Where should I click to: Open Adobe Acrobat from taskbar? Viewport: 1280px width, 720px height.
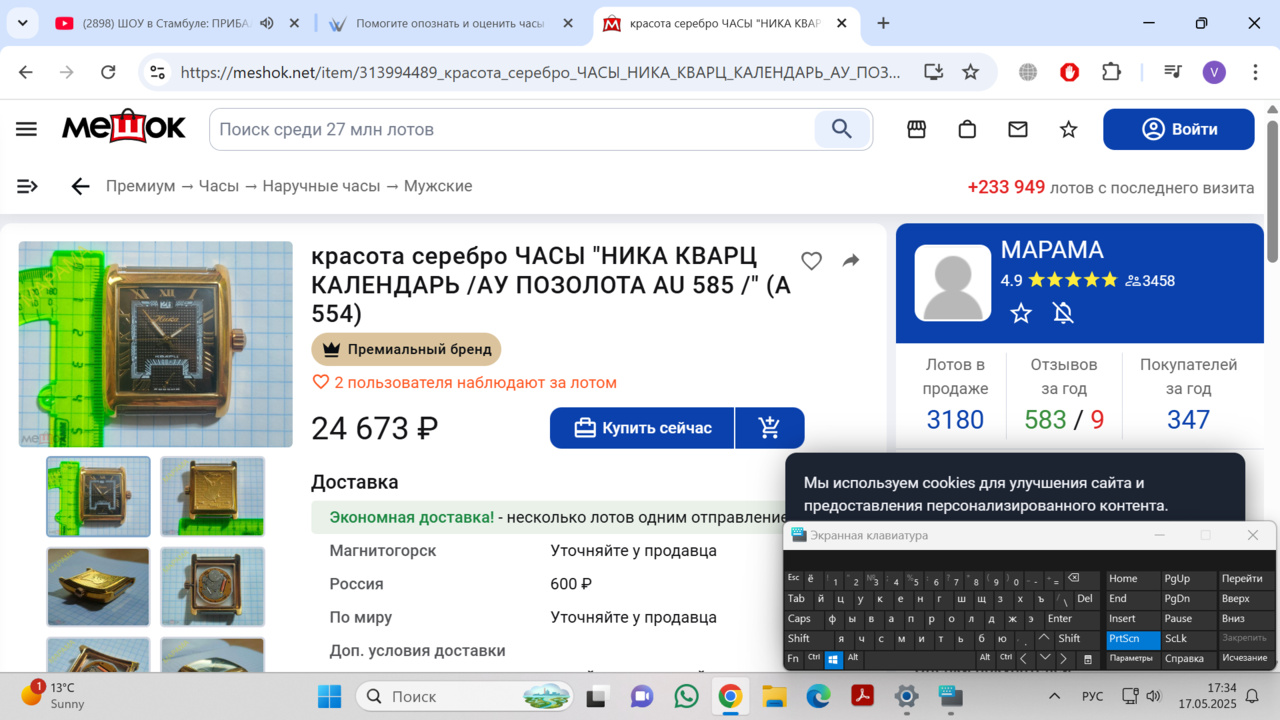(862, 696)
